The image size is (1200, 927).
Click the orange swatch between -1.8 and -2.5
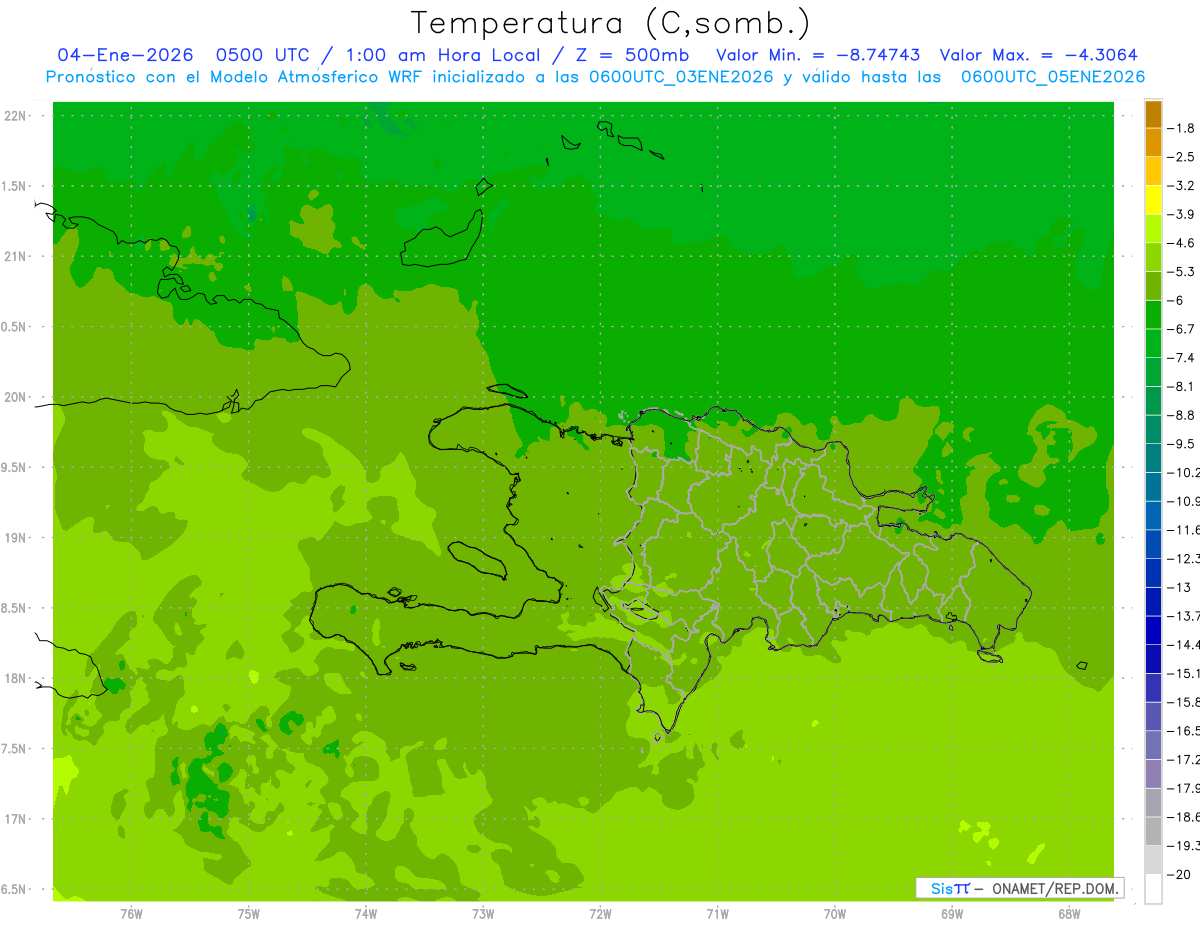[1153, 143]
